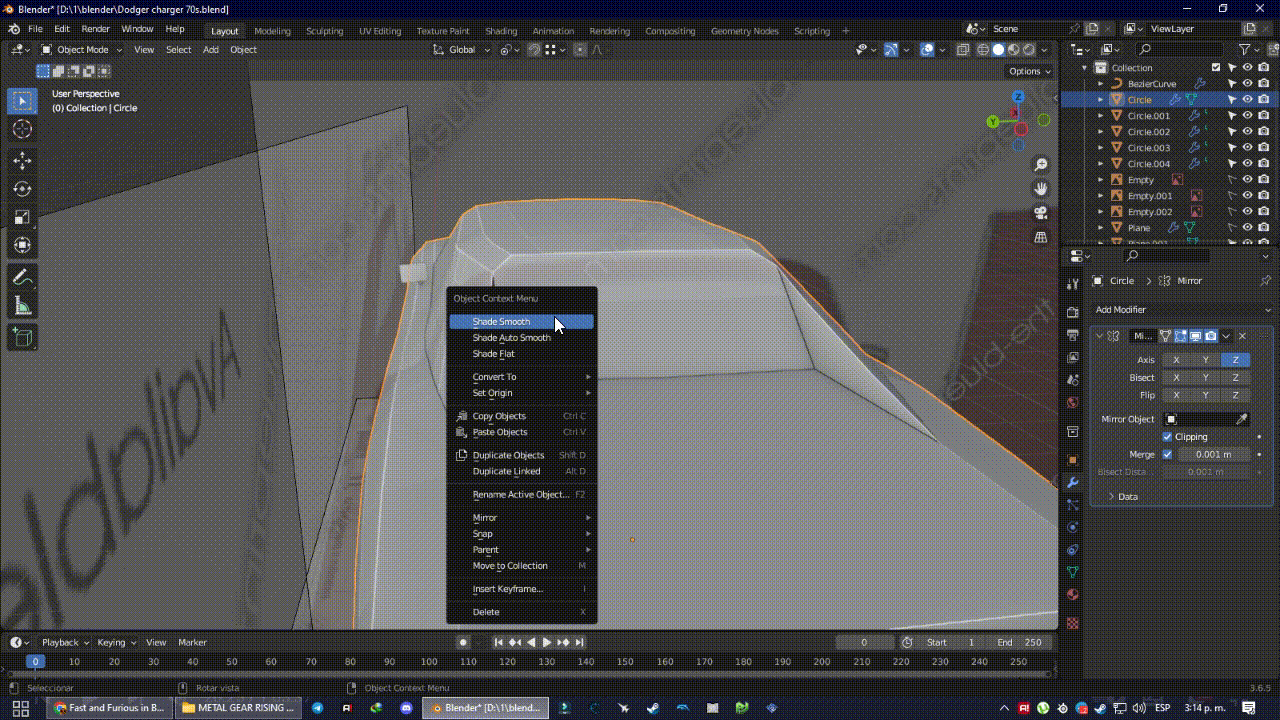The image size is (1280, 720).
Task: Switch perspective/orthographic grid icon
Action: 1041,237
